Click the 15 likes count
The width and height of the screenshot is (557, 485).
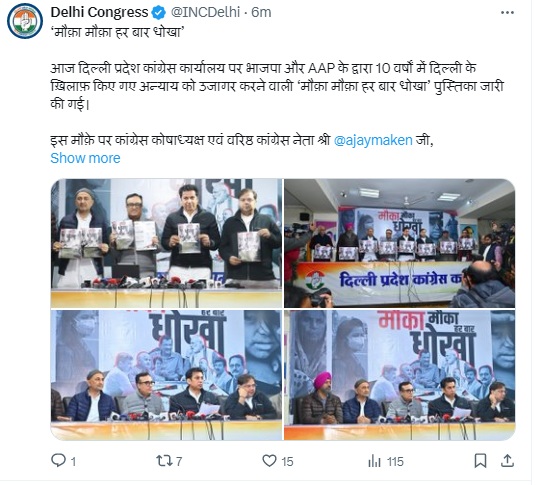287,462
